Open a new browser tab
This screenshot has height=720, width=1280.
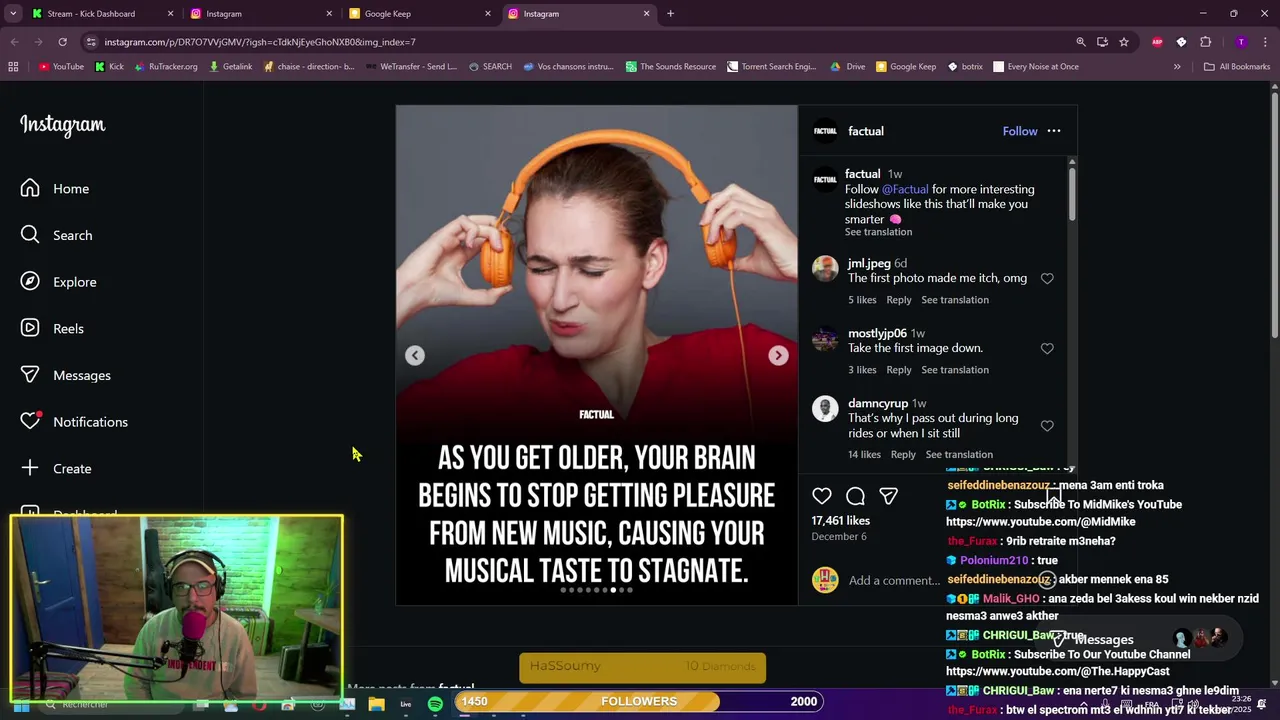pos(670,14)
